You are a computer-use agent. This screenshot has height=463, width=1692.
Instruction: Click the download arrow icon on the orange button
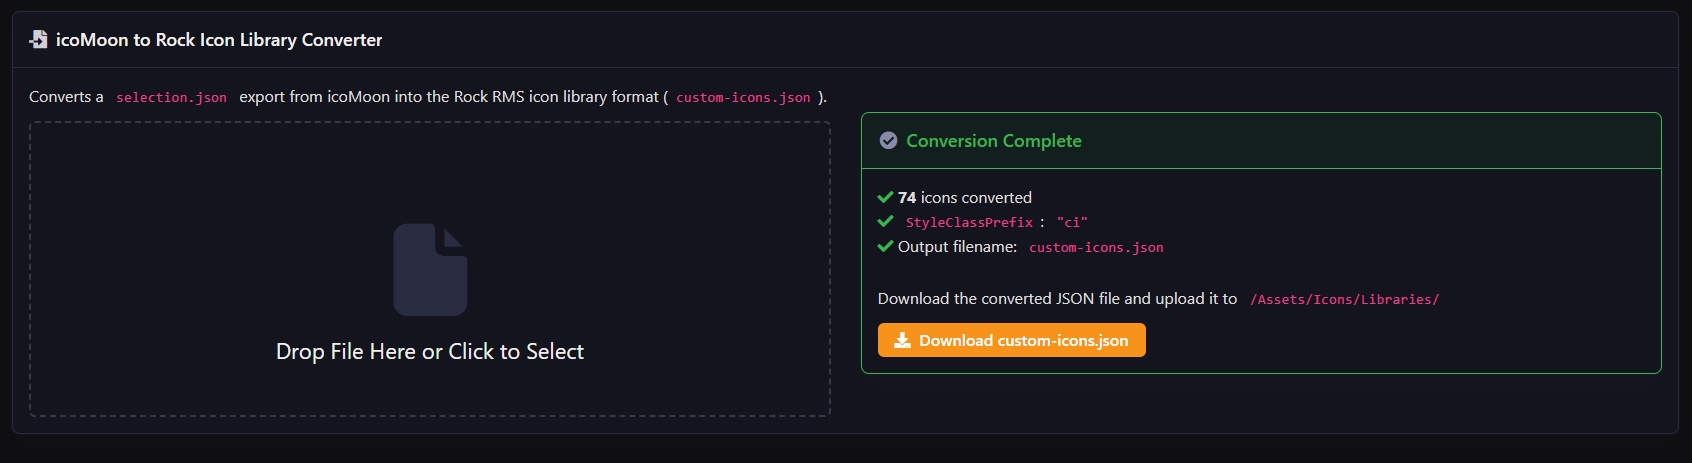[902, 340]
